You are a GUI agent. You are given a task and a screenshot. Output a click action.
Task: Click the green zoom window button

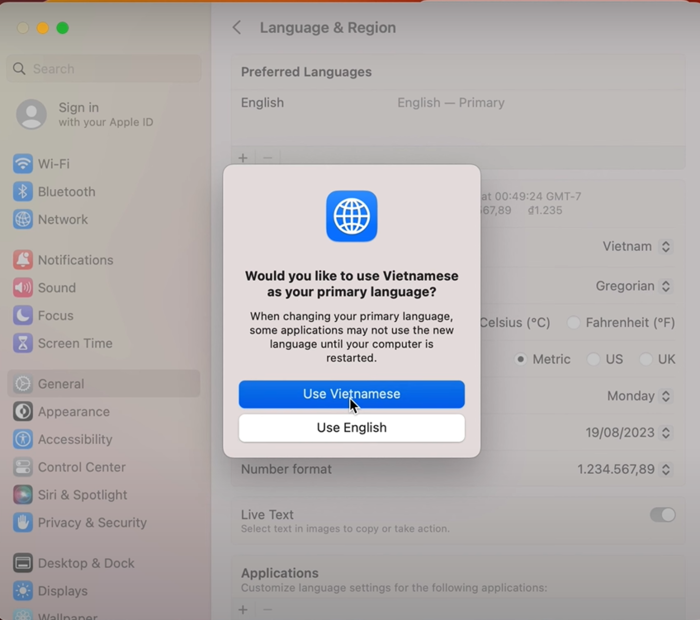click(x=62, y=28)
